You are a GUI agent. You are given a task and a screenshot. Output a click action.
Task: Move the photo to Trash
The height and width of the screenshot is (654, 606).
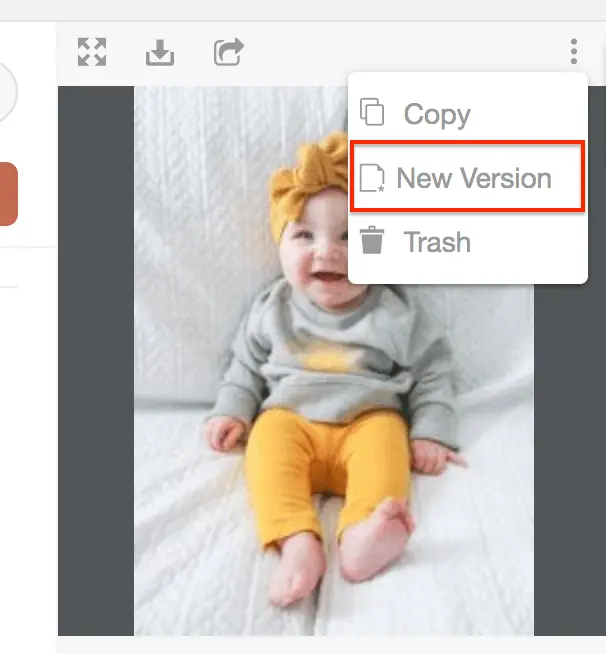pos(467,242)
